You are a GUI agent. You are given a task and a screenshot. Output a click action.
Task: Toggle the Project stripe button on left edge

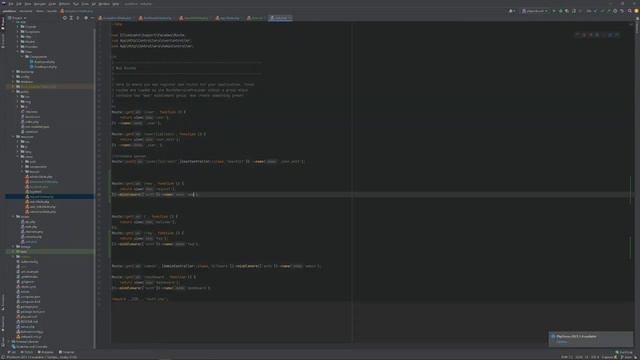pos(3,24)
